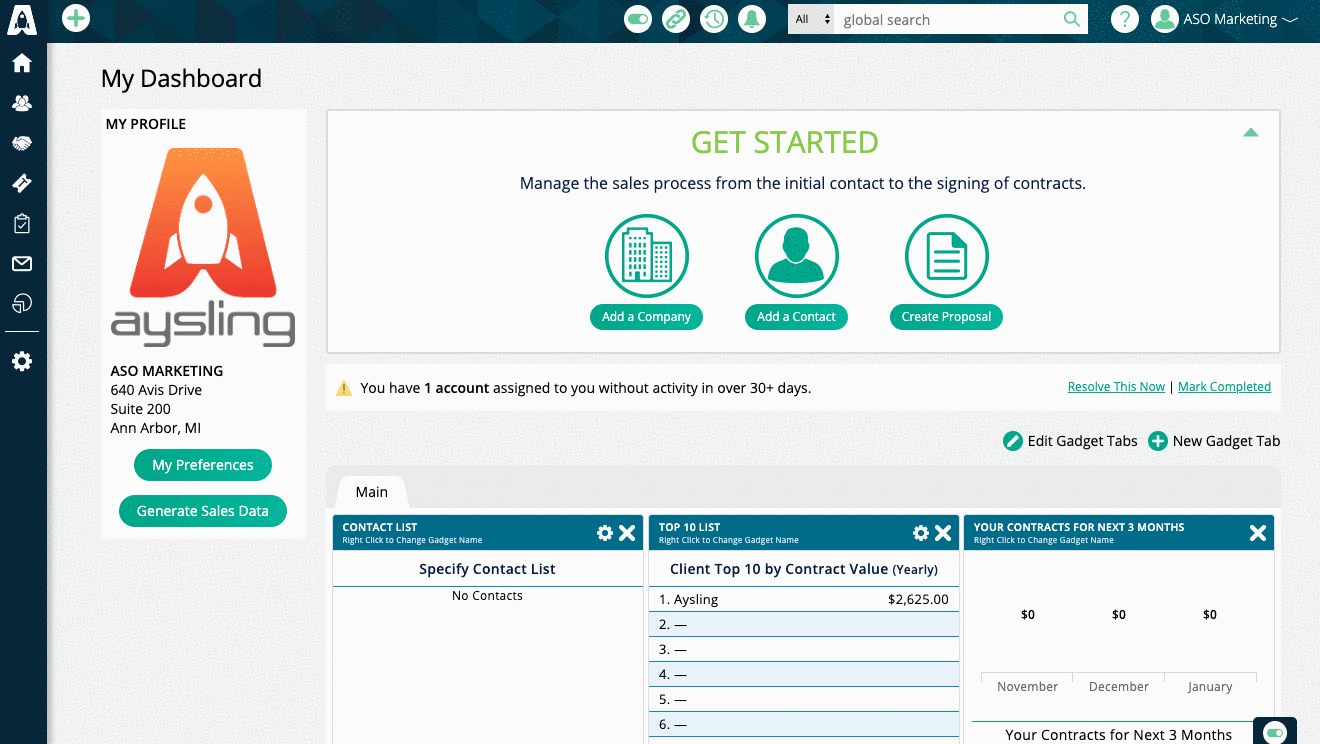Viewport: 1320px width, 744px height.
Task: Collapse the Get Started panel arrow
Action: pos(1251,132)
